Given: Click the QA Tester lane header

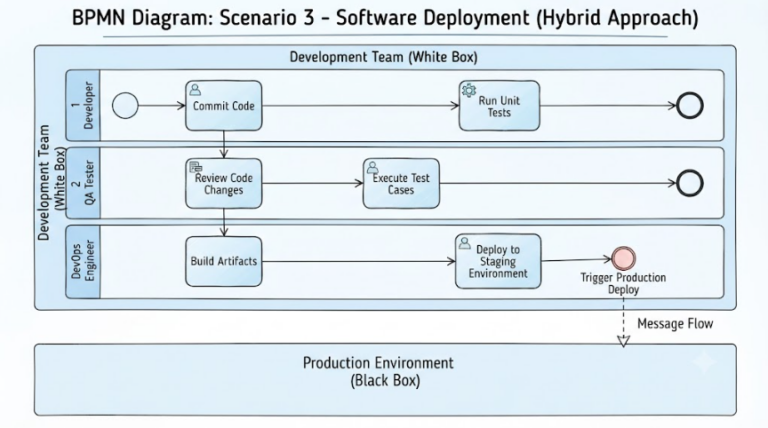Looking at the screenshot, I should (83, 183).
